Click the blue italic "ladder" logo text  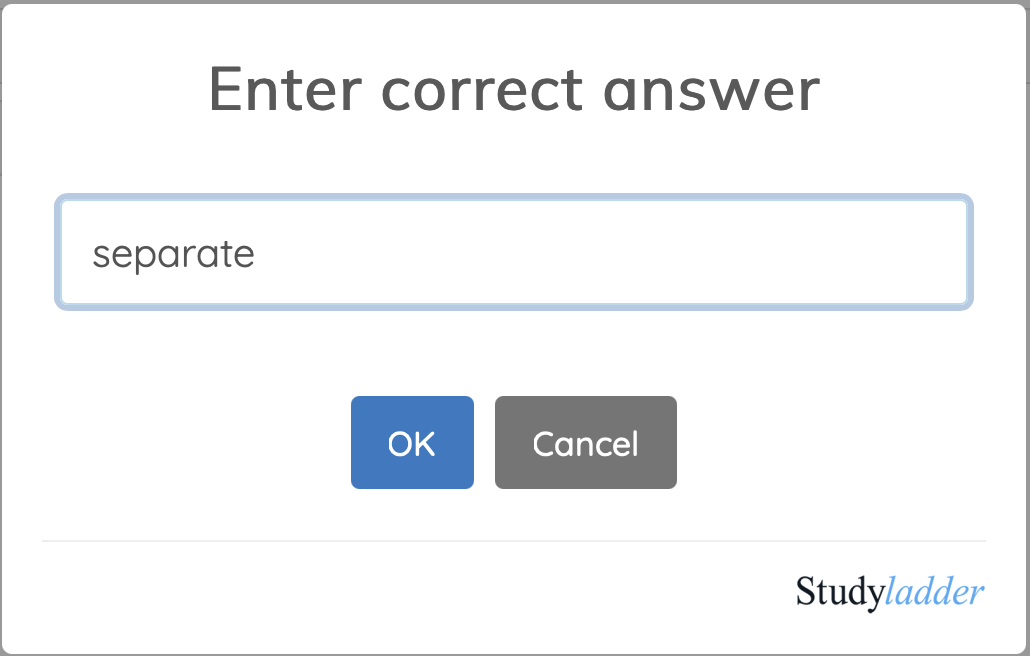click(935, 591)
